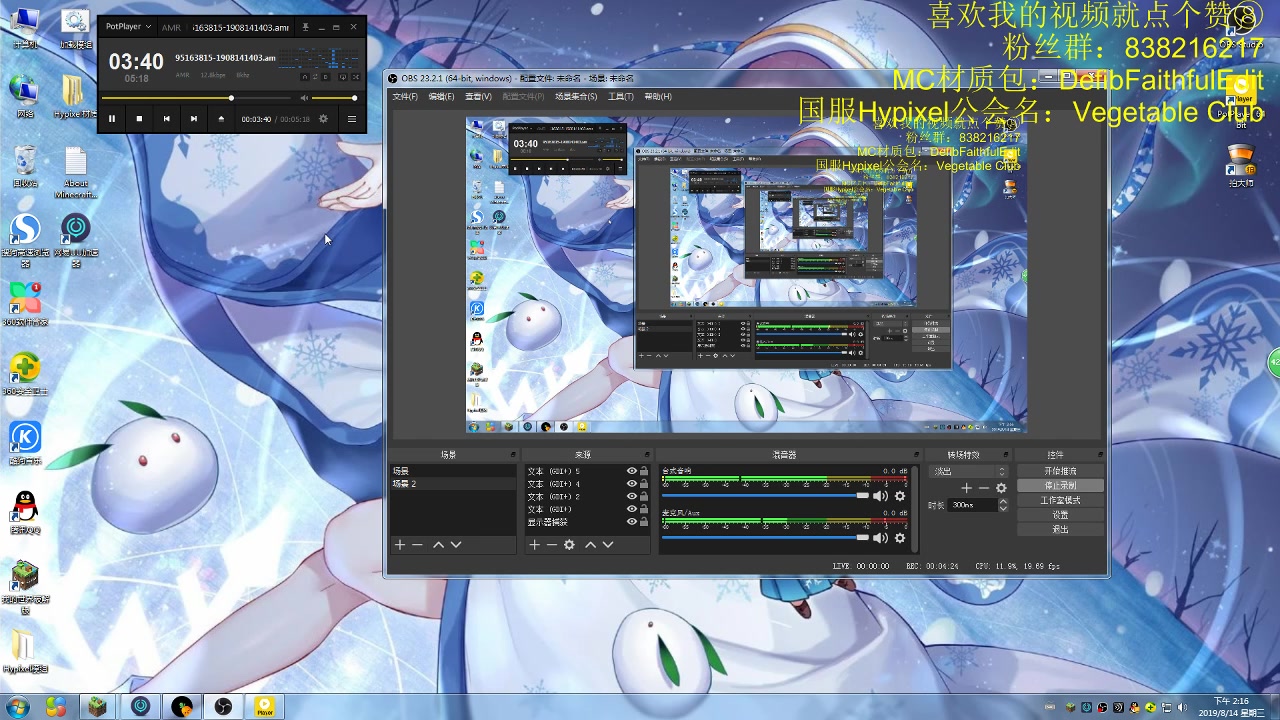The width and height of the screenshot is (1280, 720).
Task: Open 帮助(H) menu in OBS
Action: tap(658, 97)
